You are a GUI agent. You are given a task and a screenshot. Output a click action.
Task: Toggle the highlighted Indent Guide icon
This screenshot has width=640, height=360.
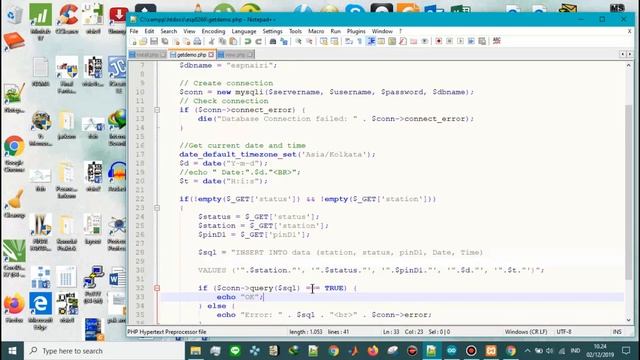tap(371, 41)
